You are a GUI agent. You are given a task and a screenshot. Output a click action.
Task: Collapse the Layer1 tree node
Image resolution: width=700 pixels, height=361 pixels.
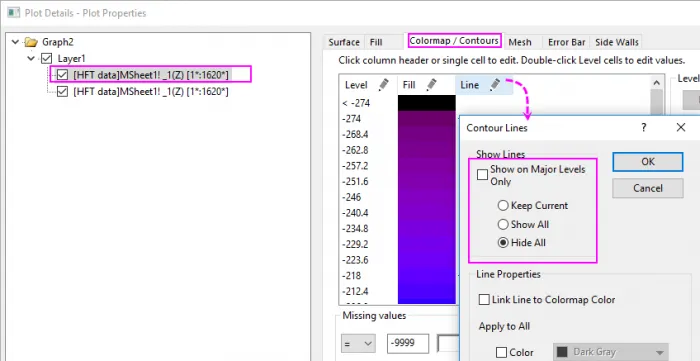tap(31, 58)
